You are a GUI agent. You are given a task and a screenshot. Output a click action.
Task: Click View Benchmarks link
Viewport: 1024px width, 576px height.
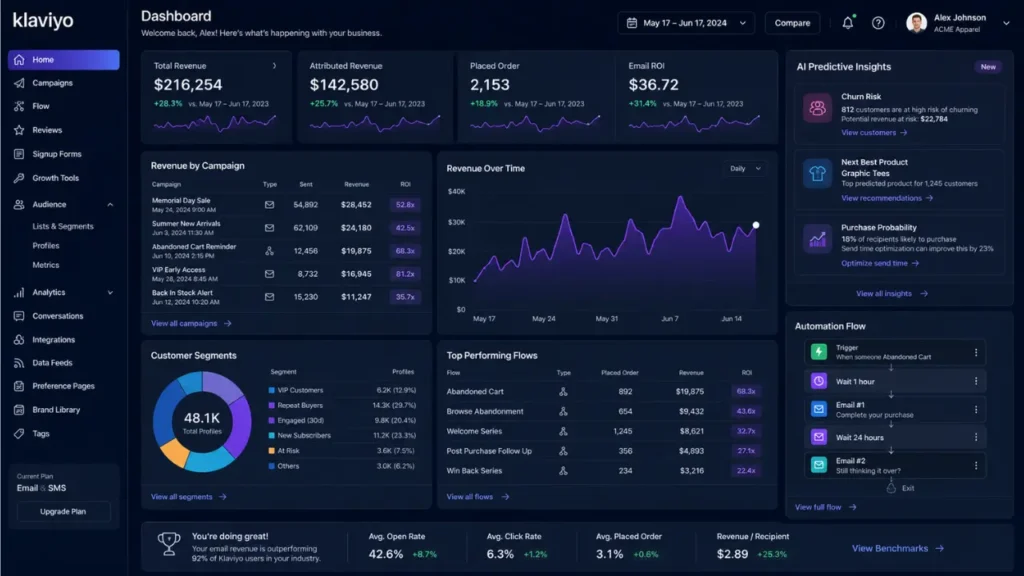pyautogui.click(x=898, y=549)
